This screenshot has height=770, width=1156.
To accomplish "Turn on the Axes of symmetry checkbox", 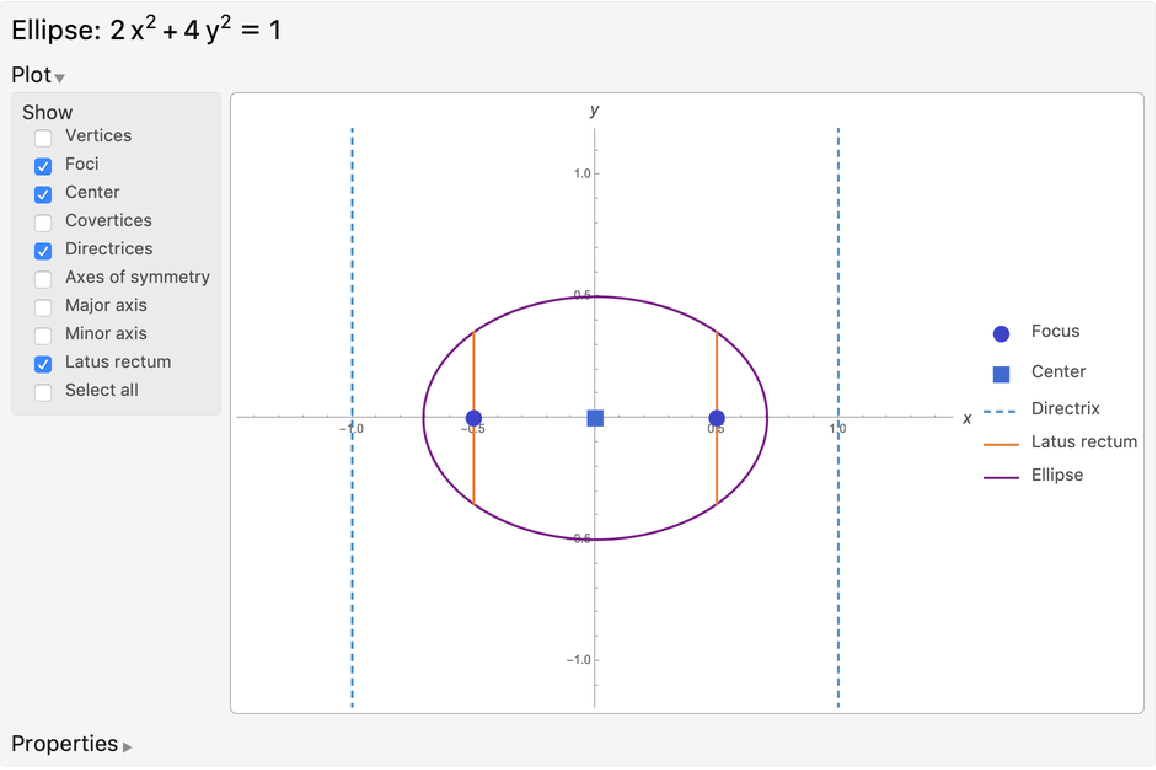I will pos(43,279).
